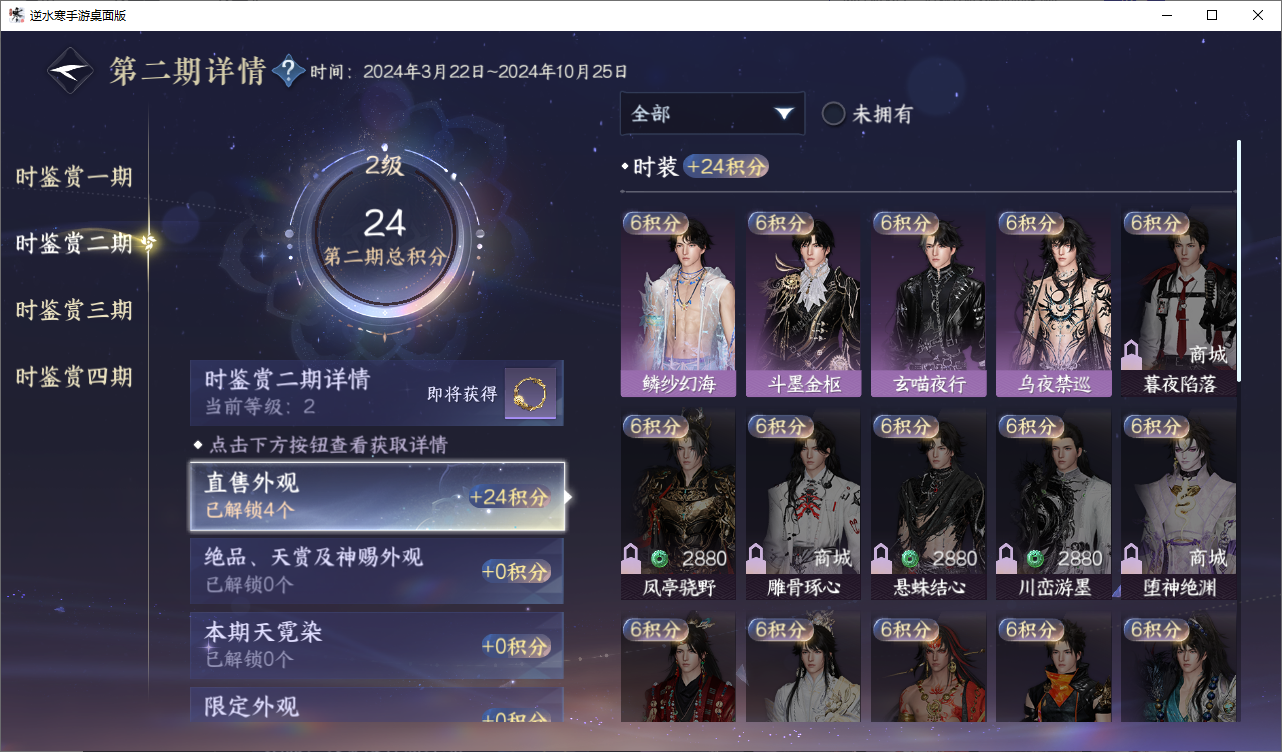The image size is (1282, 752).
Task: Select the 鳞纱幻海 outfit thumbnail
Action: point(678,304)
